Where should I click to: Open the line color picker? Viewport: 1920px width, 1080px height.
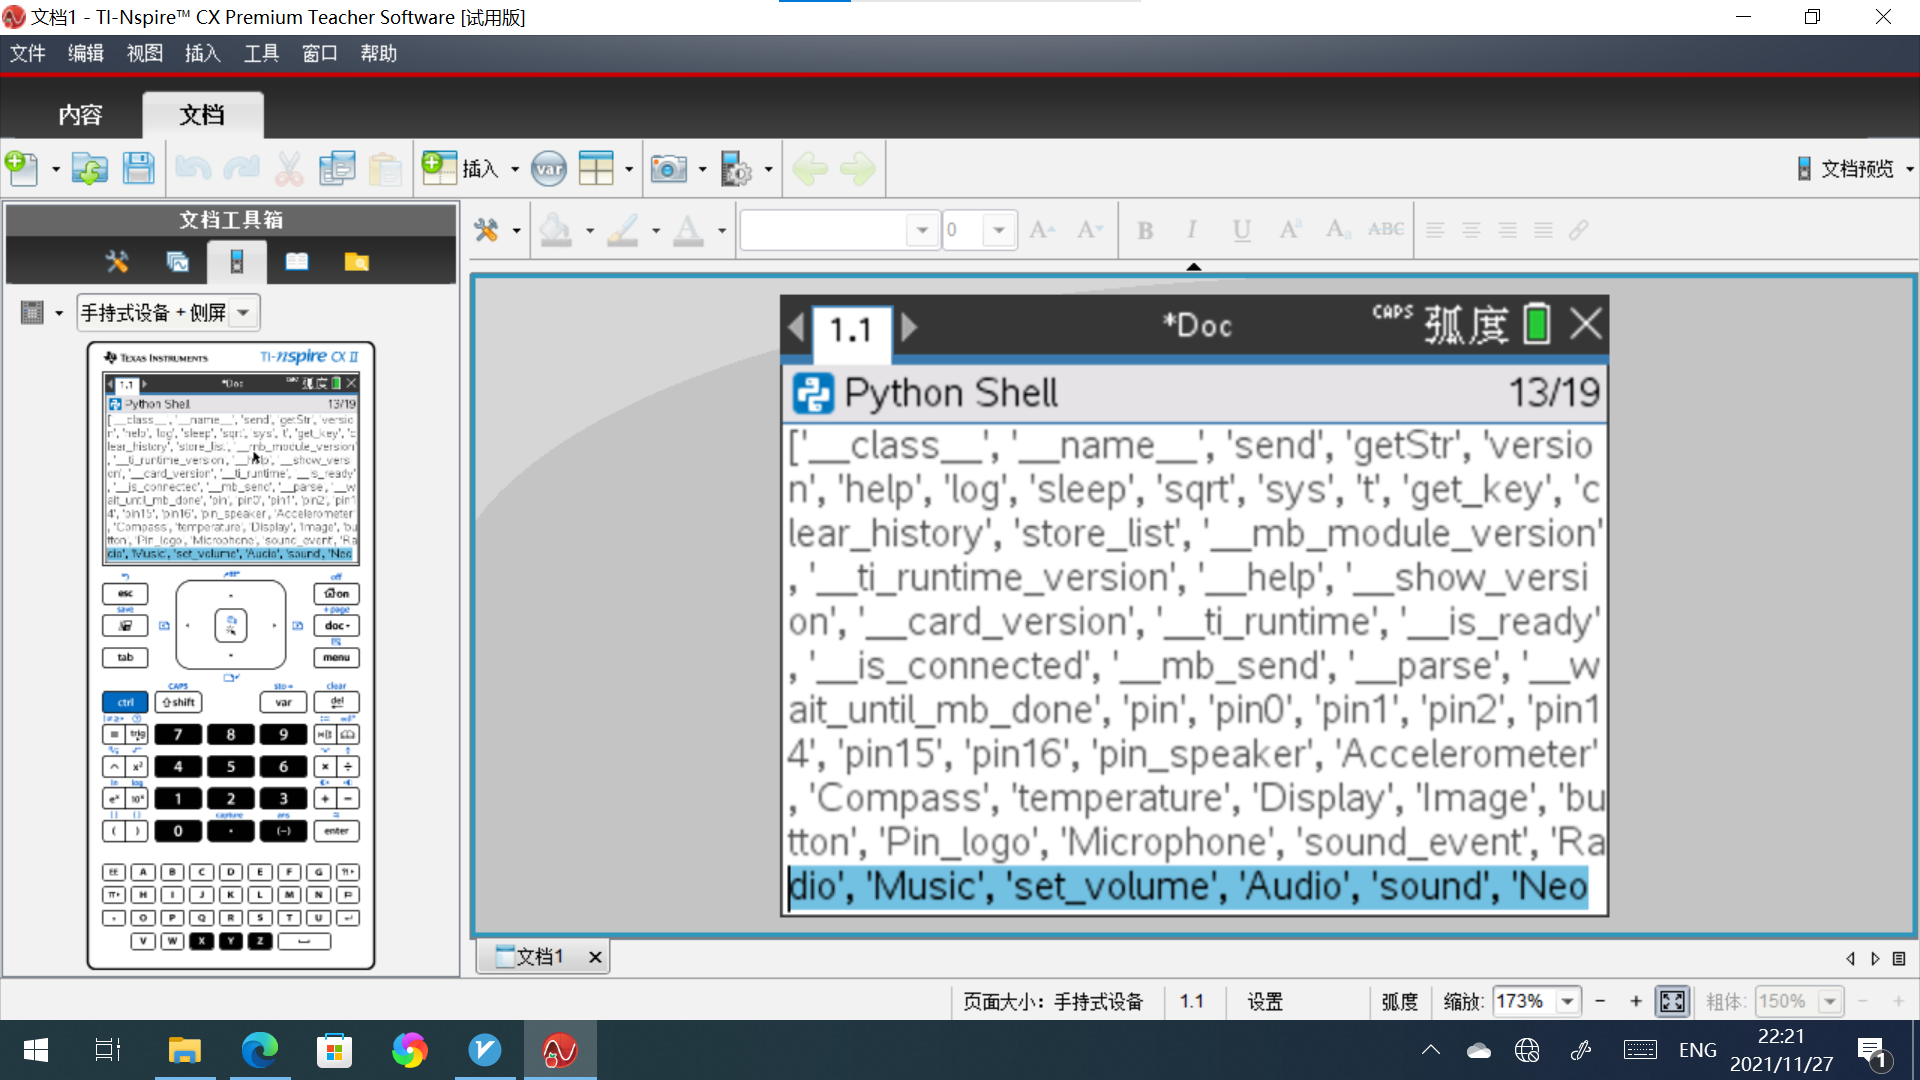point(623,230)
